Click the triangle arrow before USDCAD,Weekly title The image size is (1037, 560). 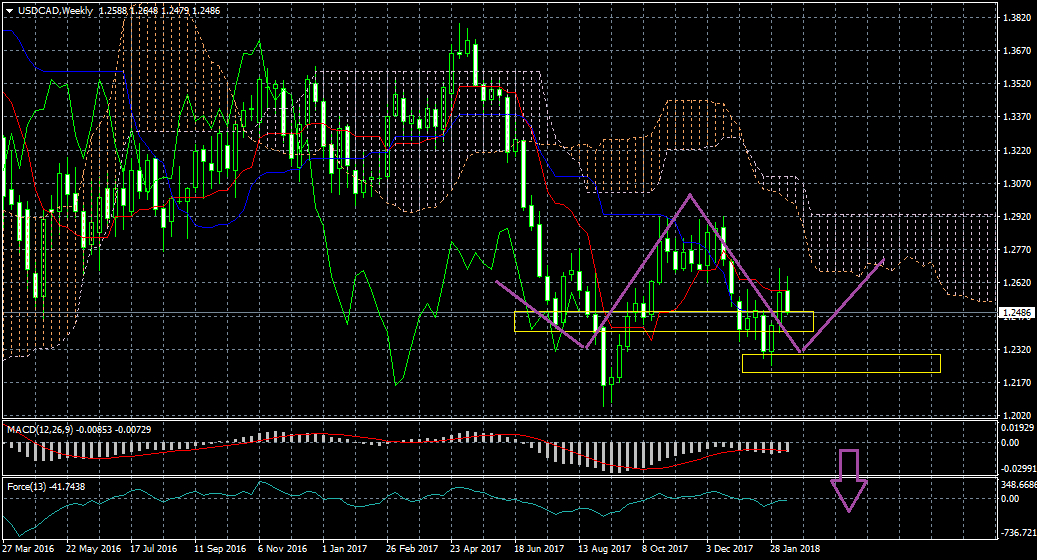pos(9,9)
